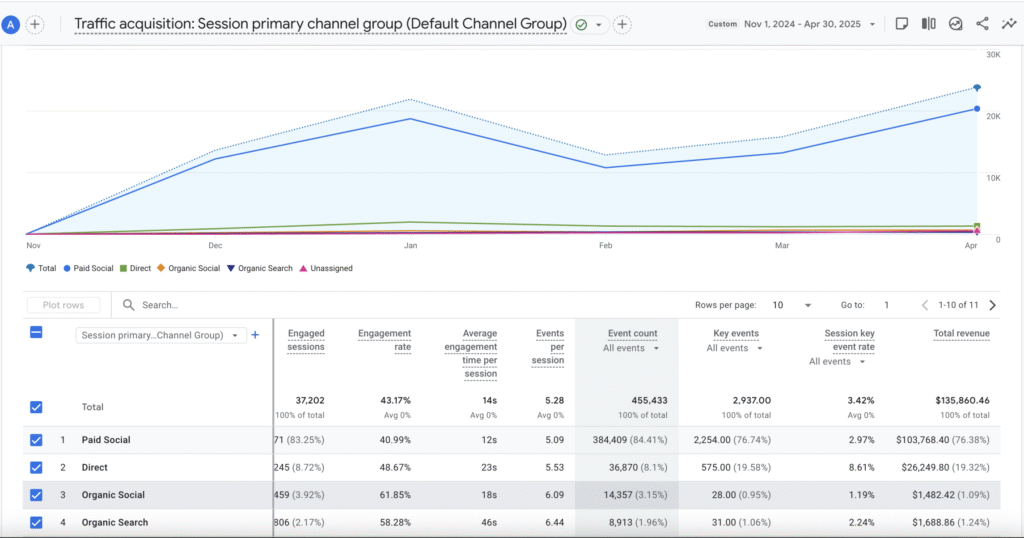Go to next page of table rows

(992, 305)
